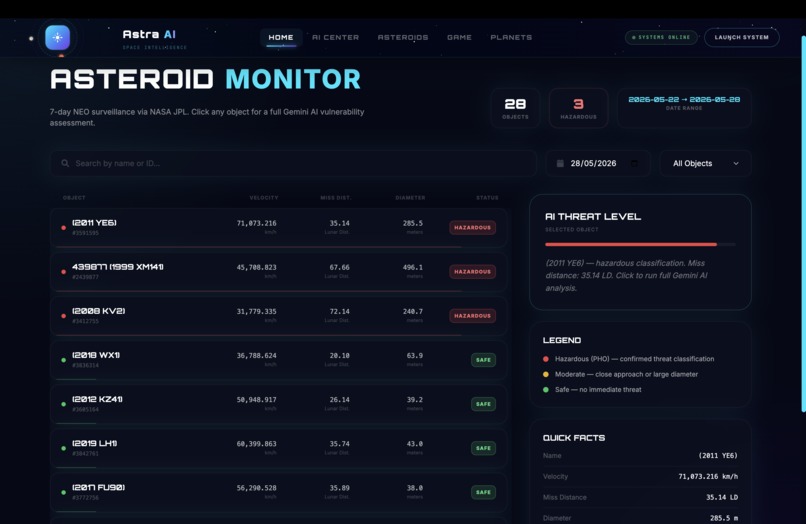Click the Object column header
This screenshot has height=524, width=806.
[74, 197]
